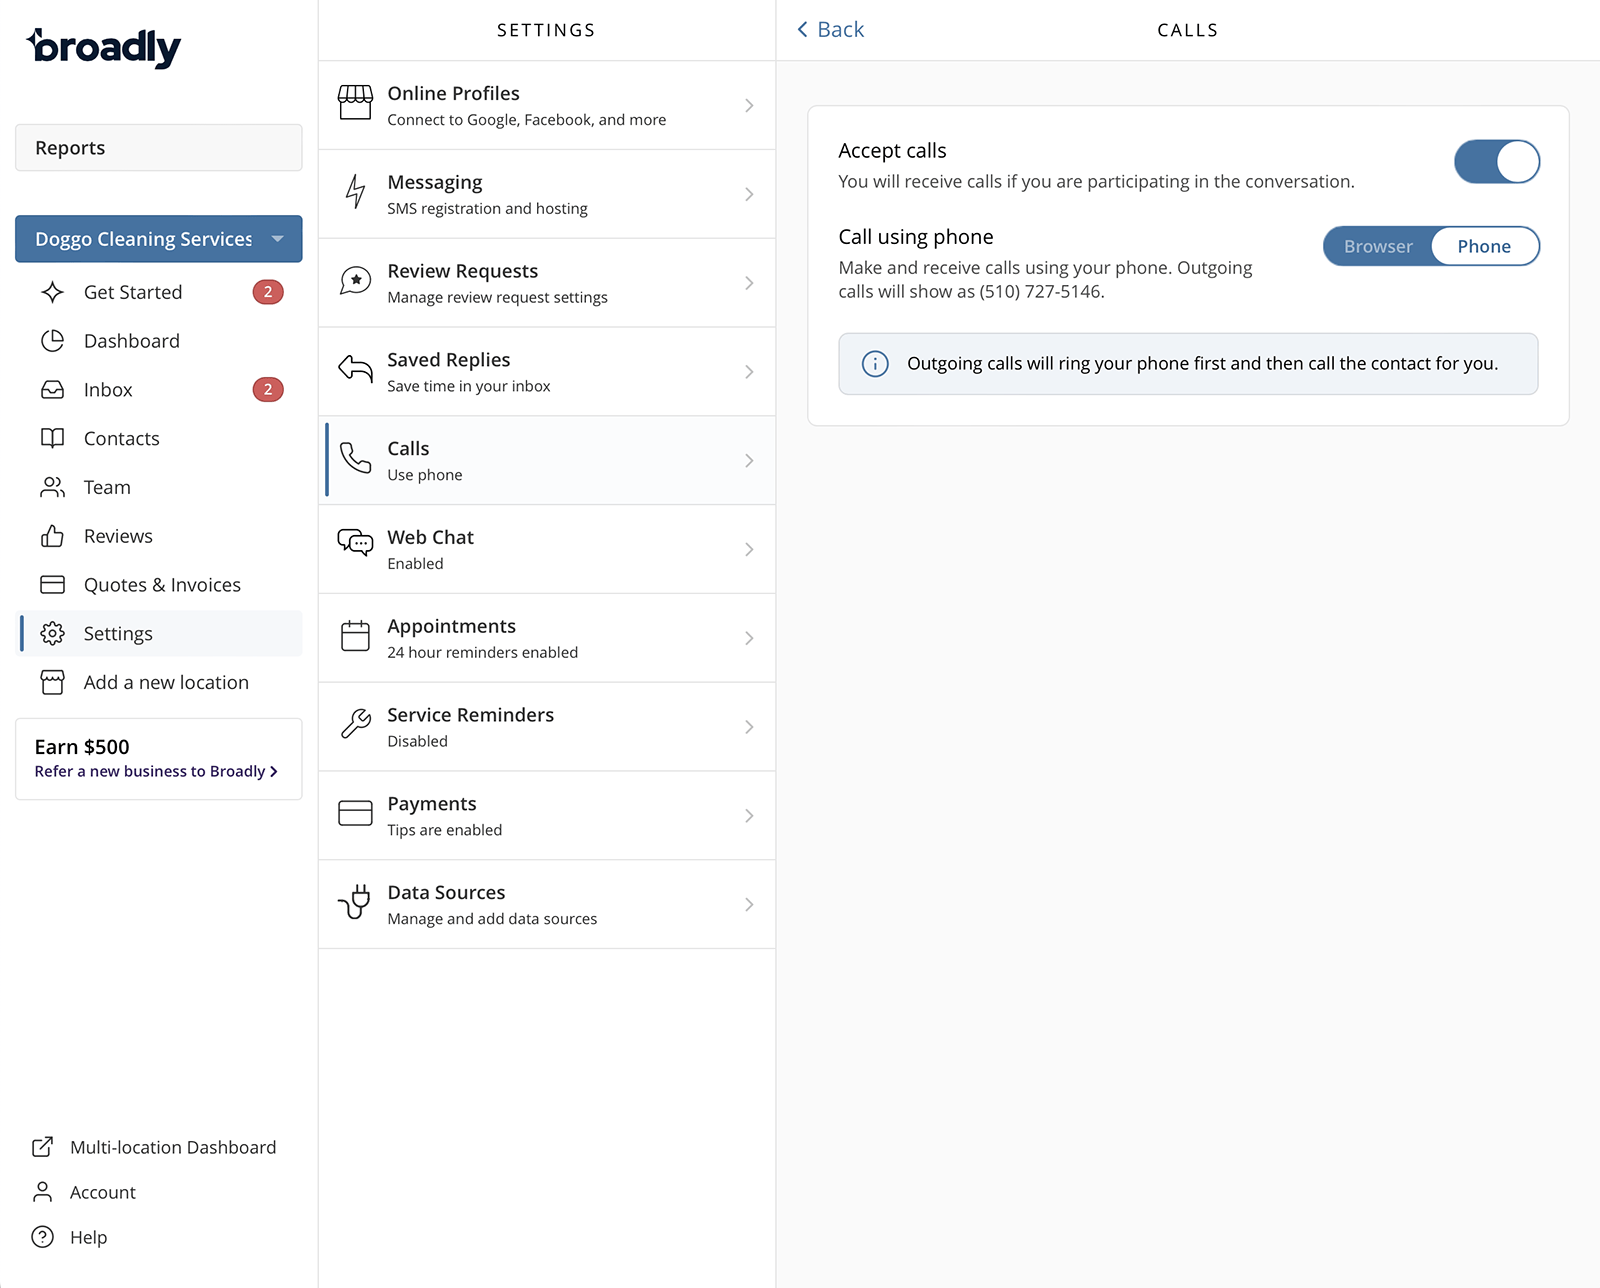The width and height of the screenshot is (1600, 1288).
Task: Open the Doggo Cleaning Services location dropdown
Action: (159, 239)
